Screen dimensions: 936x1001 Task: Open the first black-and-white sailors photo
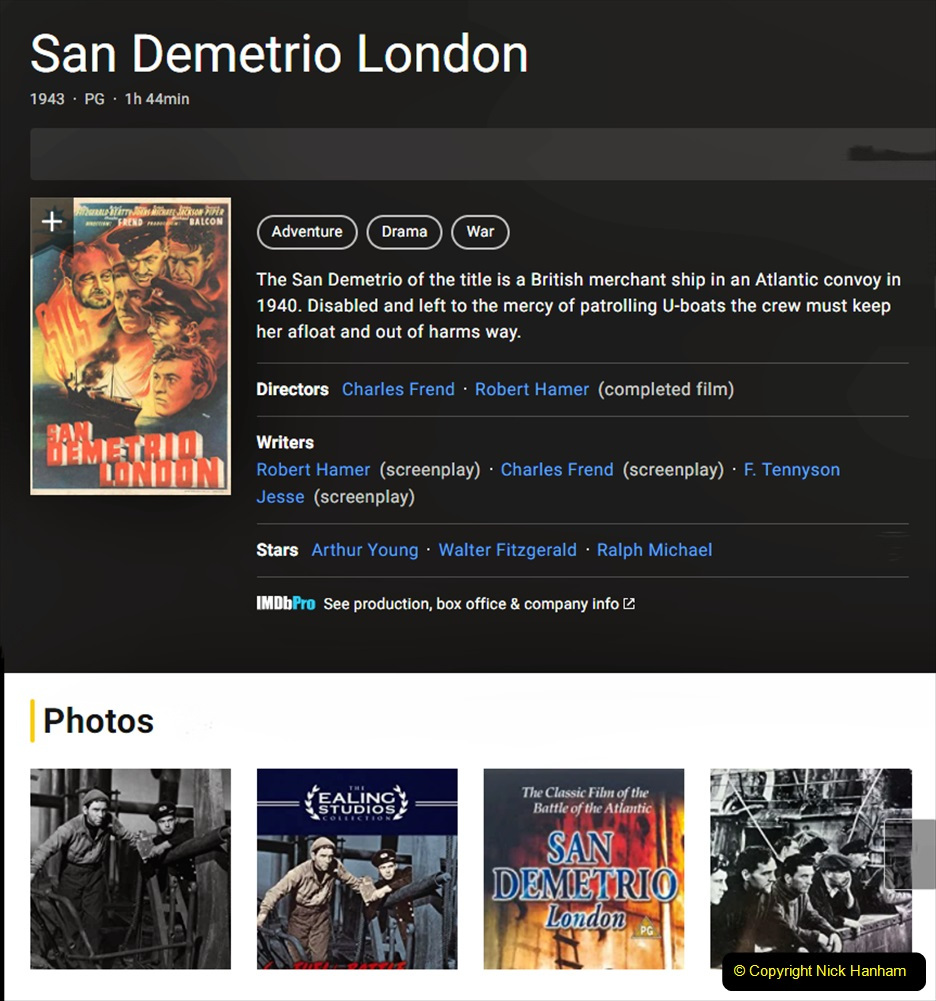[x=131, y=868]
